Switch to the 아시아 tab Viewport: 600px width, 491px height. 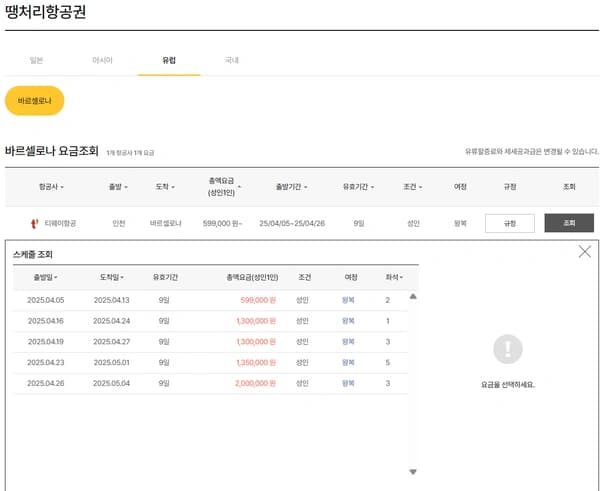coord(102,60)
